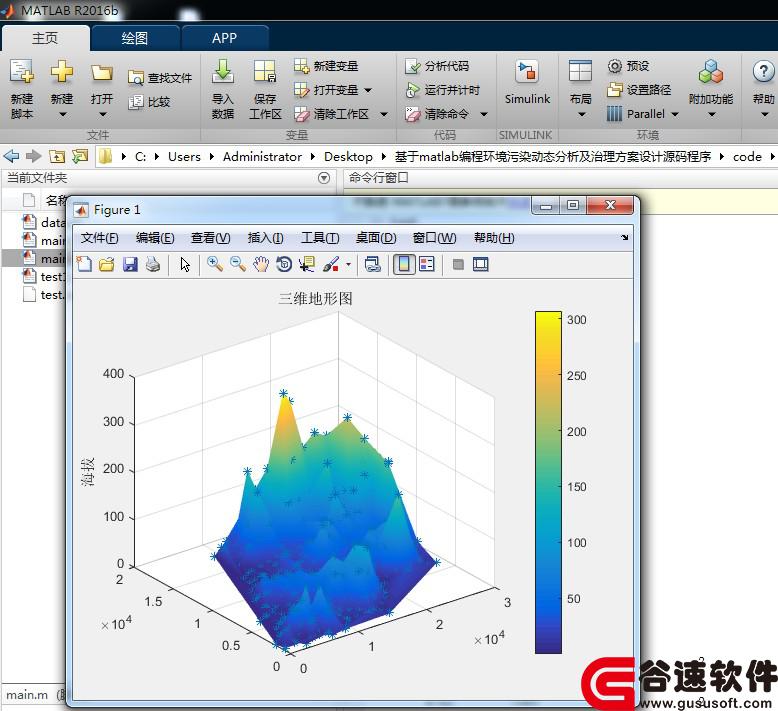Click 保存工作区 save workspace icon
Image resolution: width=778 pixels, height=711 pixels.
coord(265,71)
